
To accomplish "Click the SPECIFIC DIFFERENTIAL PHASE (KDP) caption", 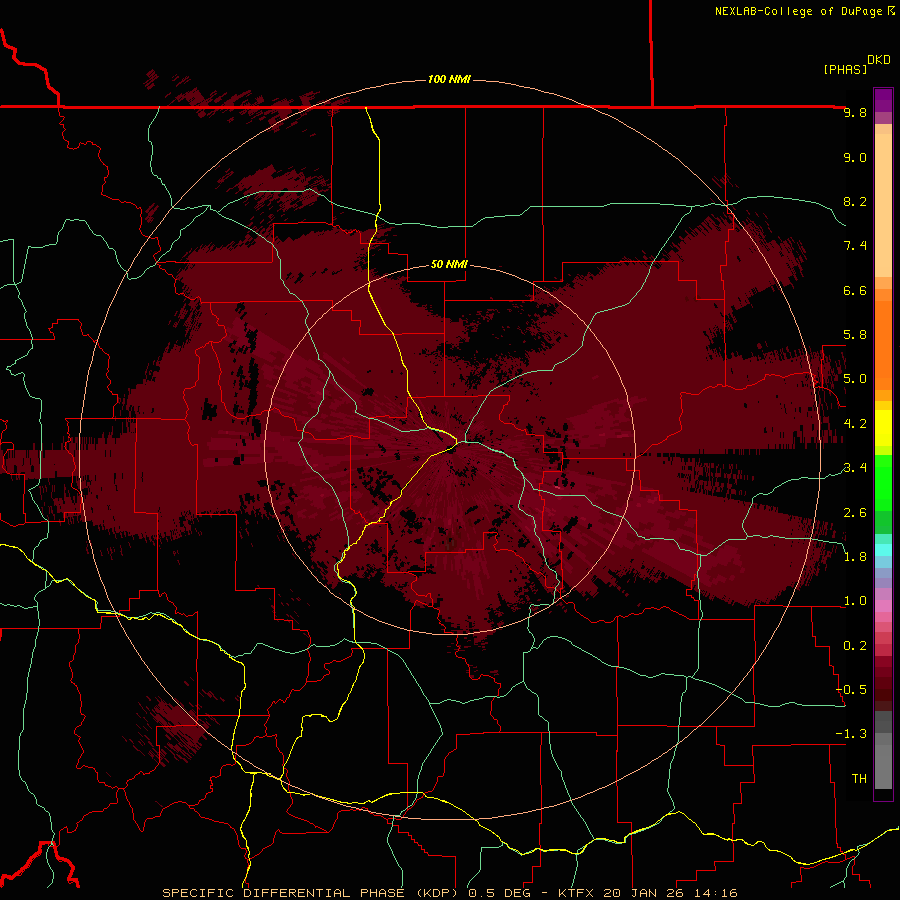I will pos(312,893).
